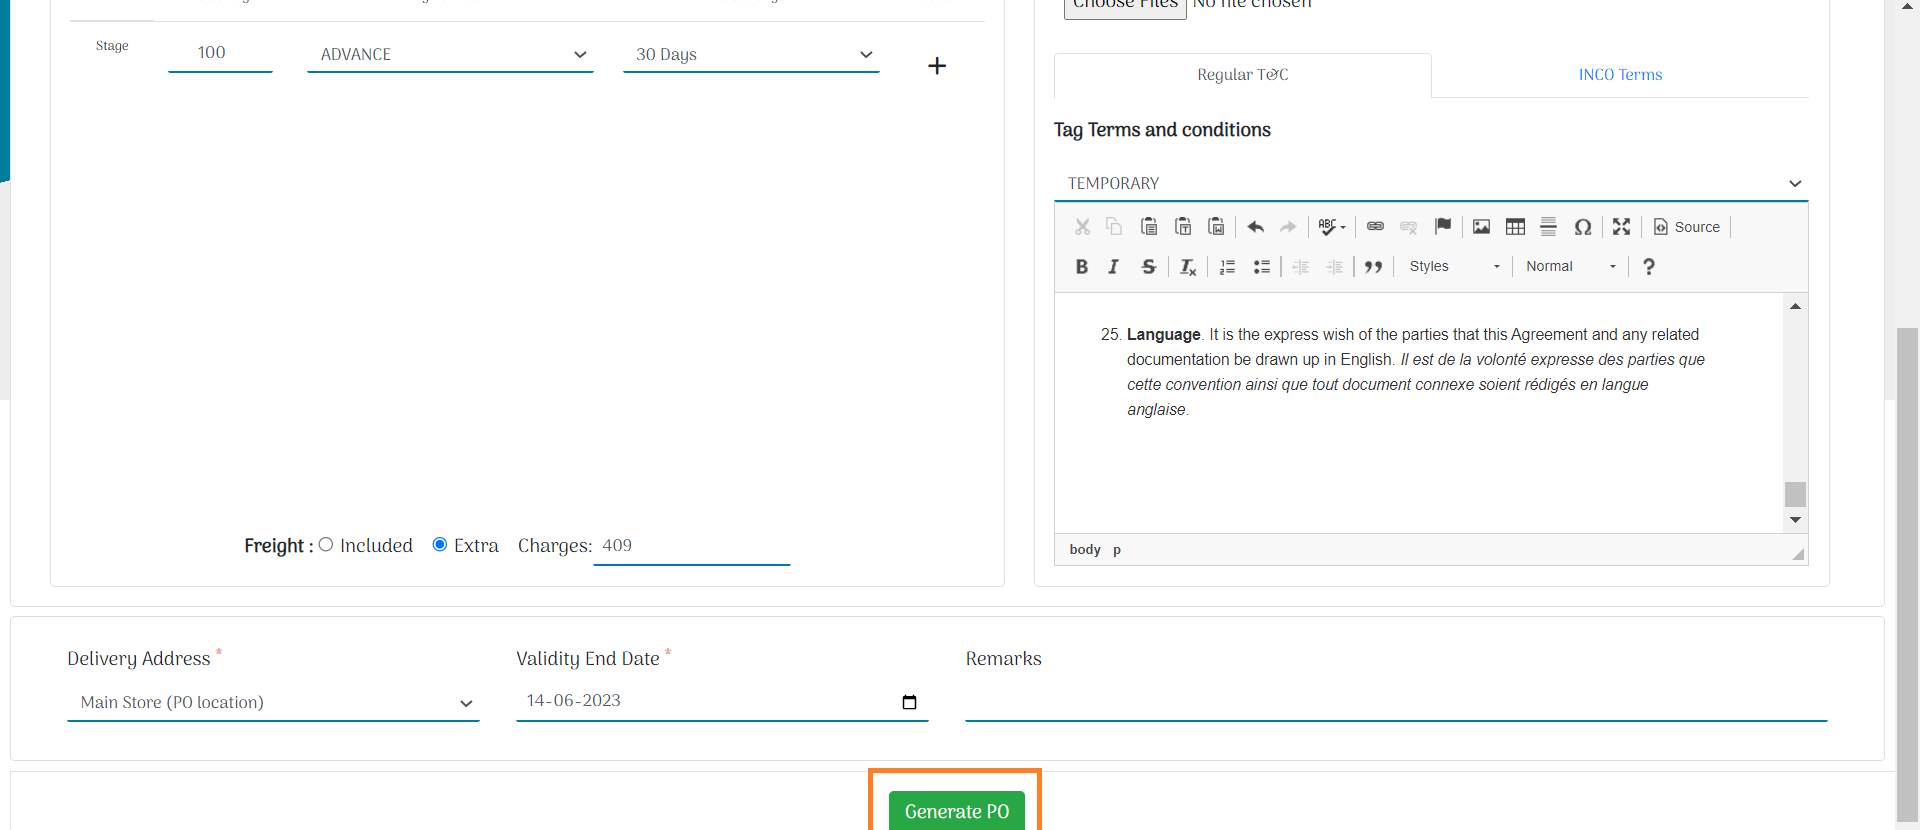This screenshot has height=830, width=1920.
Task: Toggle italic text in editor
Action: pyautogui.click(x=1113, y=267)
